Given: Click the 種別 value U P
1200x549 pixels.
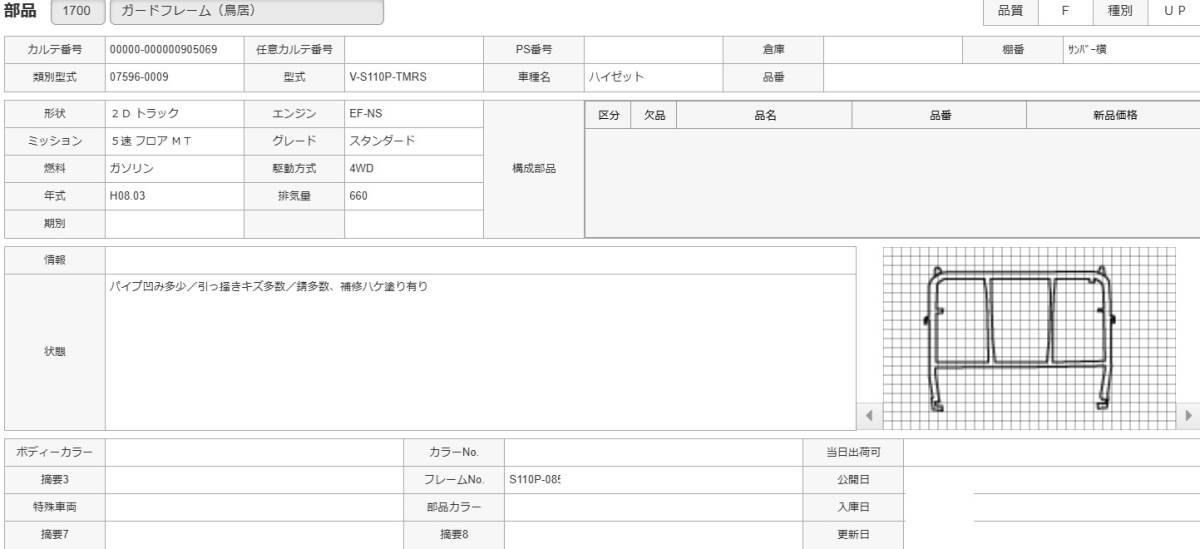Looking at the screenshot, I should tap(1174, 11).
